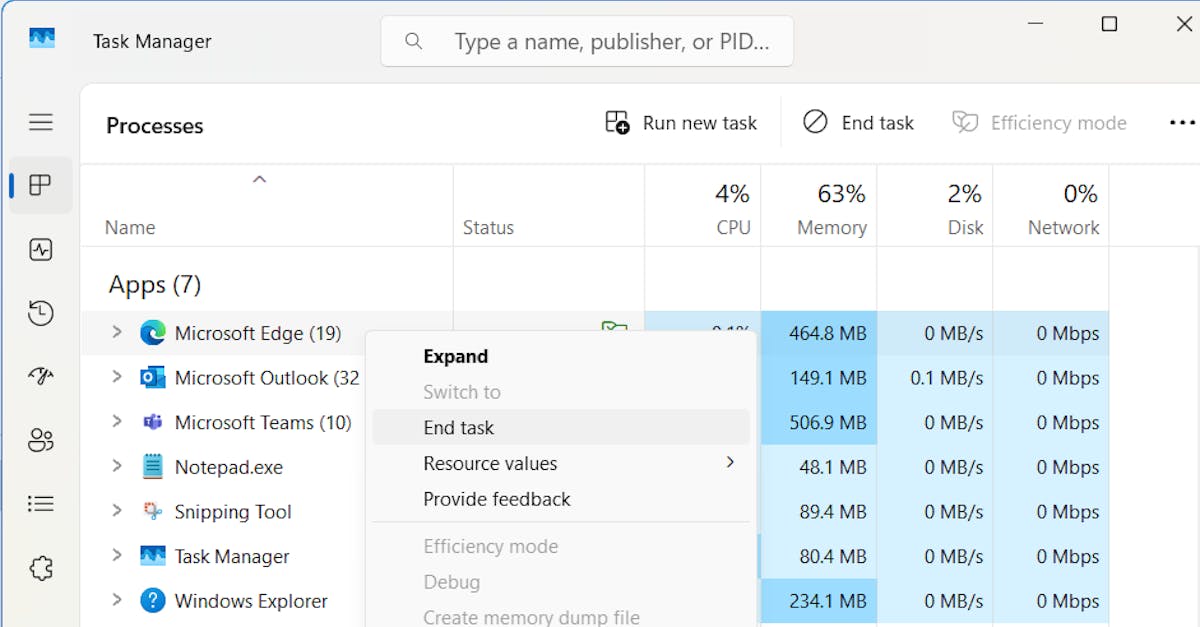The height and width of the screenshot is (627, 1200).
Task: Sort by the Memory column header
Action: [x=819, y=206]
